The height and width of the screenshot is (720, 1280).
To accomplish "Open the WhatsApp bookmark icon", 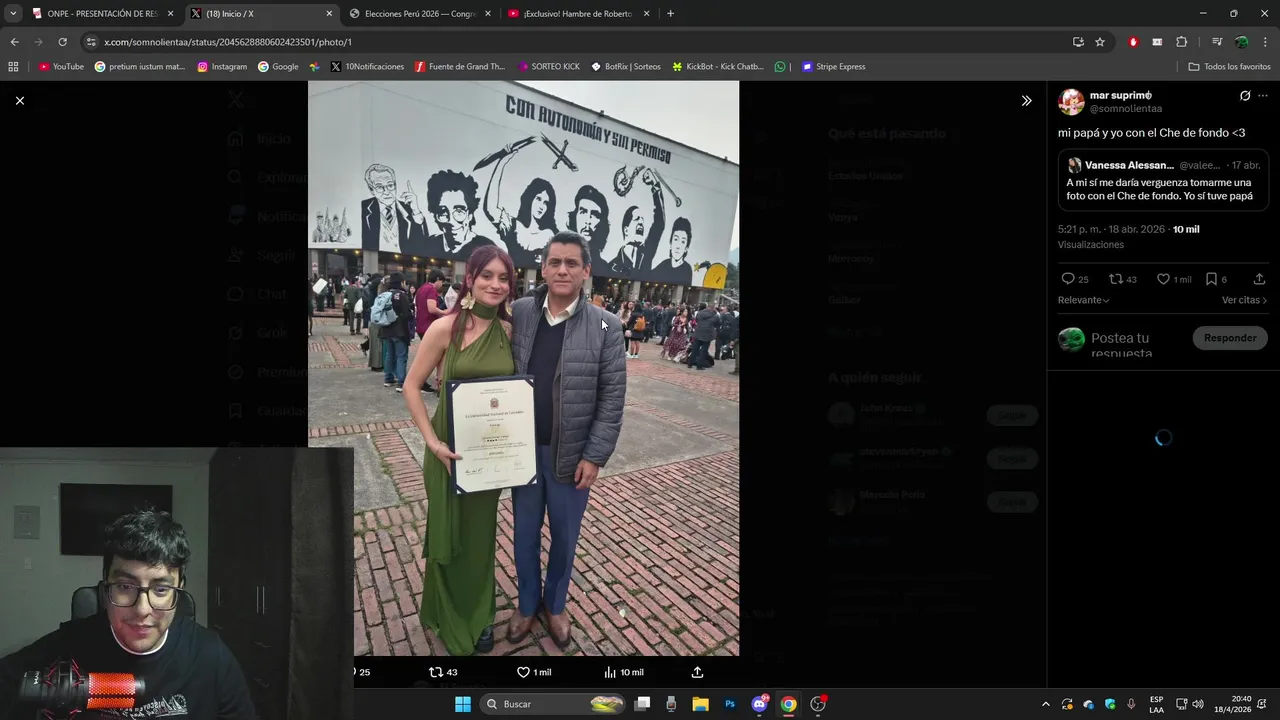I will pyautogui.click(x=780, y=67).
